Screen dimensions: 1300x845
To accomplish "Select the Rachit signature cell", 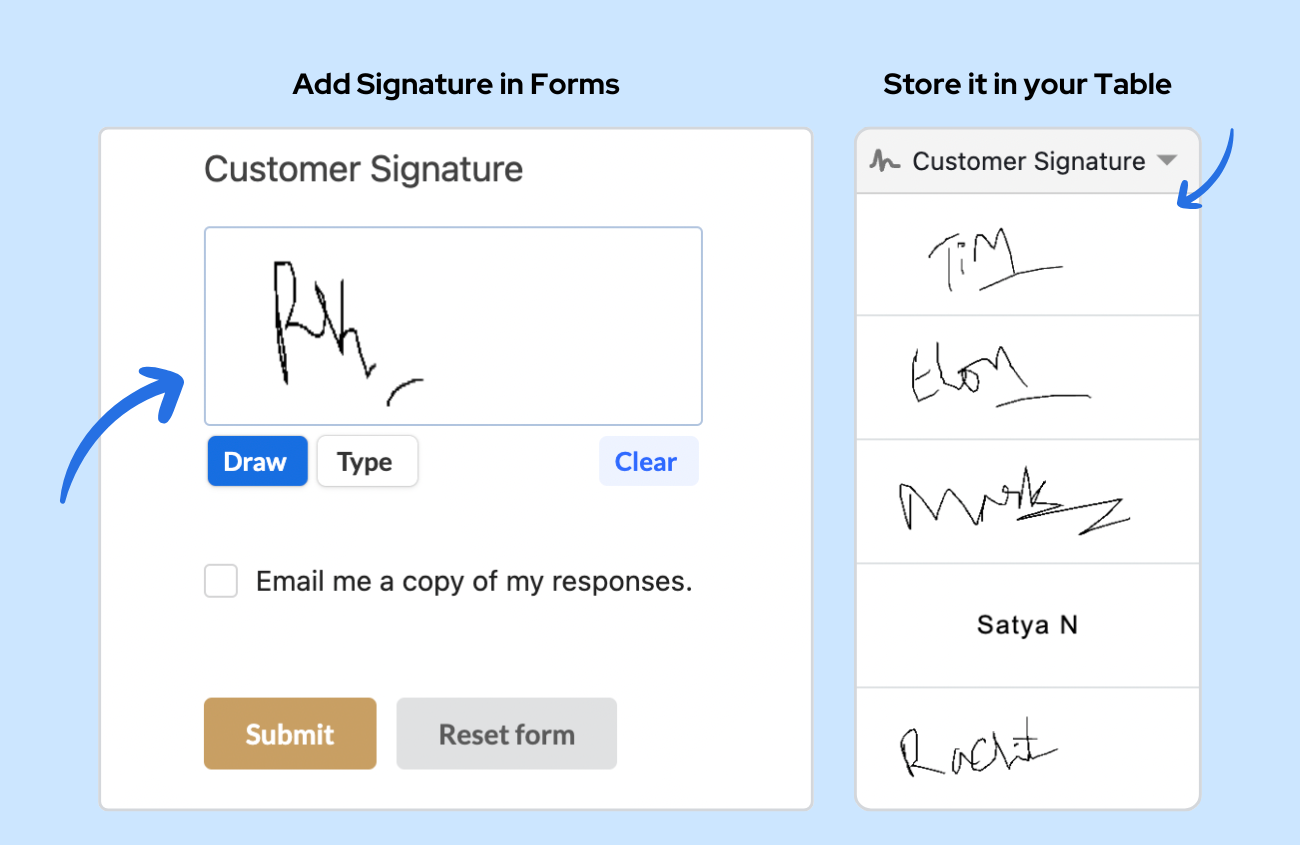I will [1027, 748].
